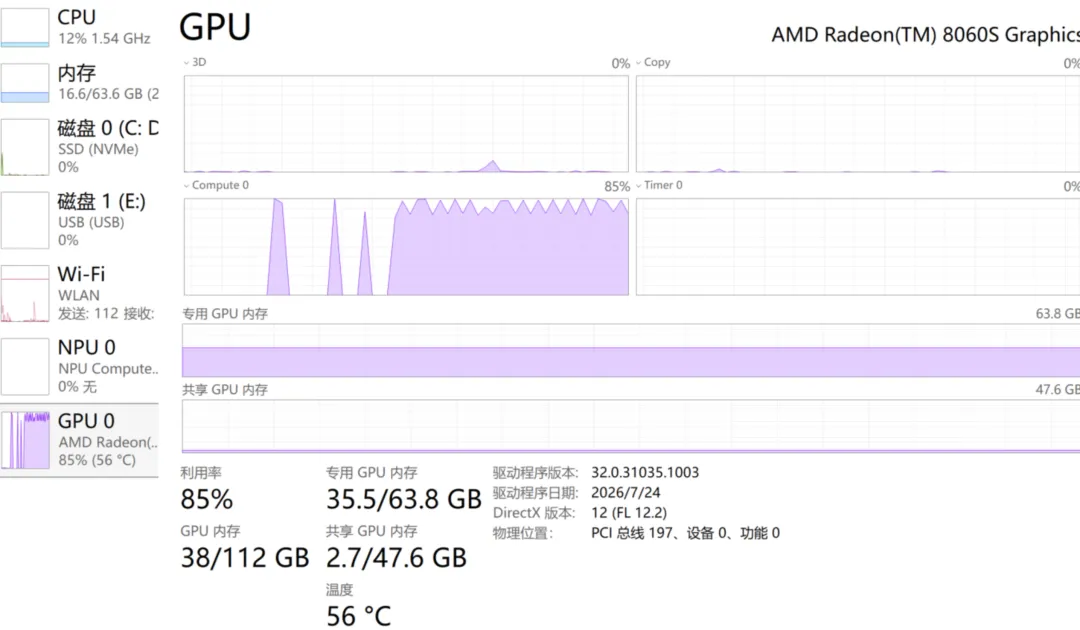Image resolution: width=1080 pixels, height=630 pixels.
Task: Select the GPU 0 graph thumbnail
Action: [25, 440]
